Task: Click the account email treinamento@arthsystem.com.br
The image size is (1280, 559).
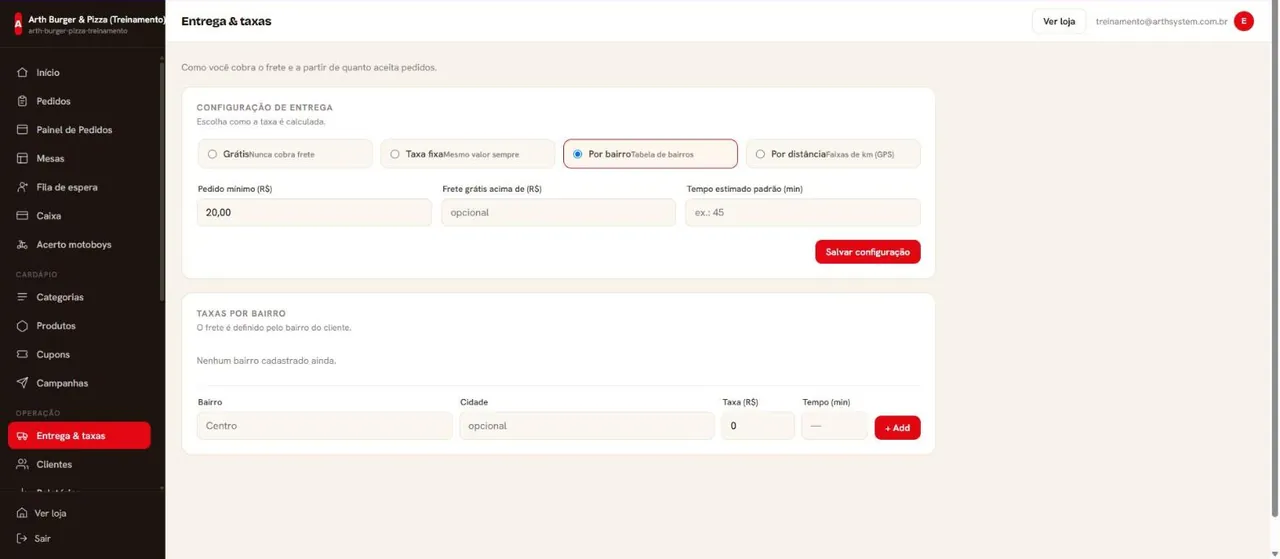Action: coord(1161,21)
